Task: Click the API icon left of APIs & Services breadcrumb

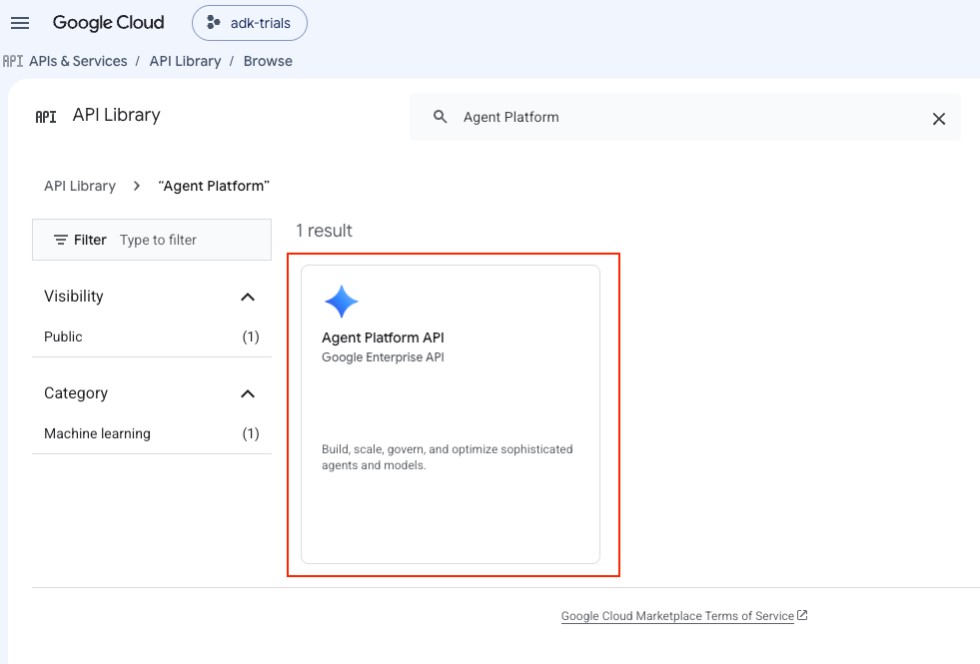Action: (12, 61)
